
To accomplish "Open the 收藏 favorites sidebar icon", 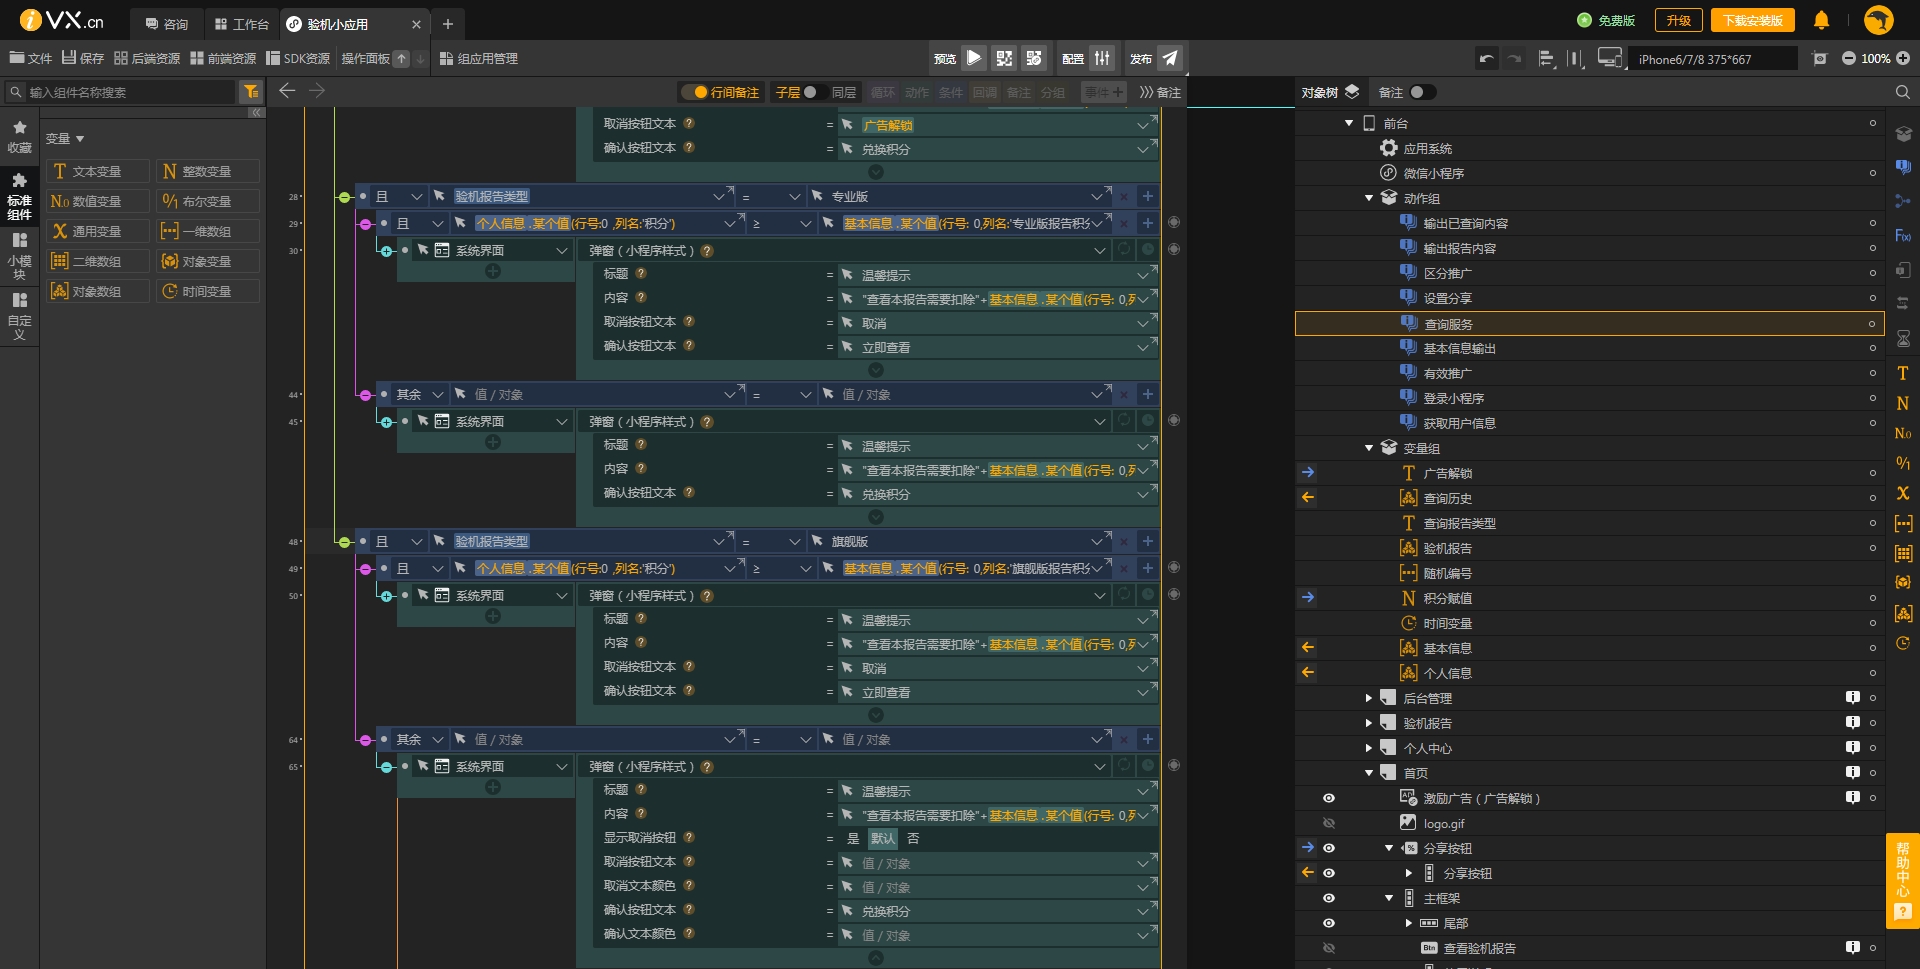I will (19, 137).
